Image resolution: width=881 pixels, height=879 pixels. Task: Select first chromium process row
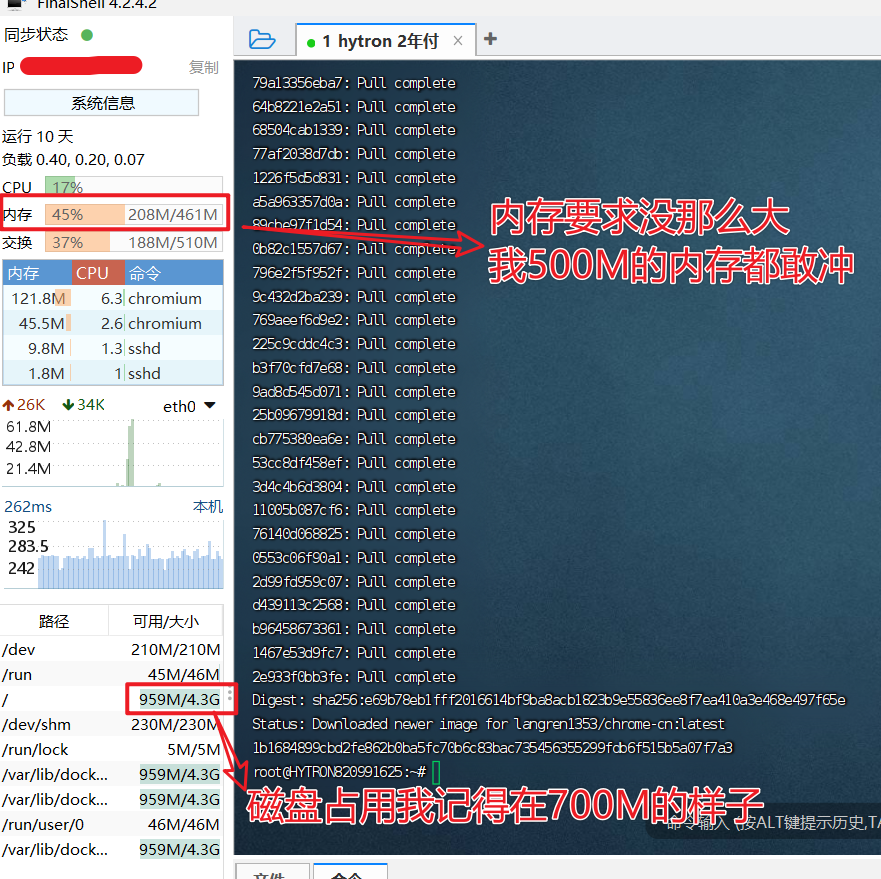point(112,298)
